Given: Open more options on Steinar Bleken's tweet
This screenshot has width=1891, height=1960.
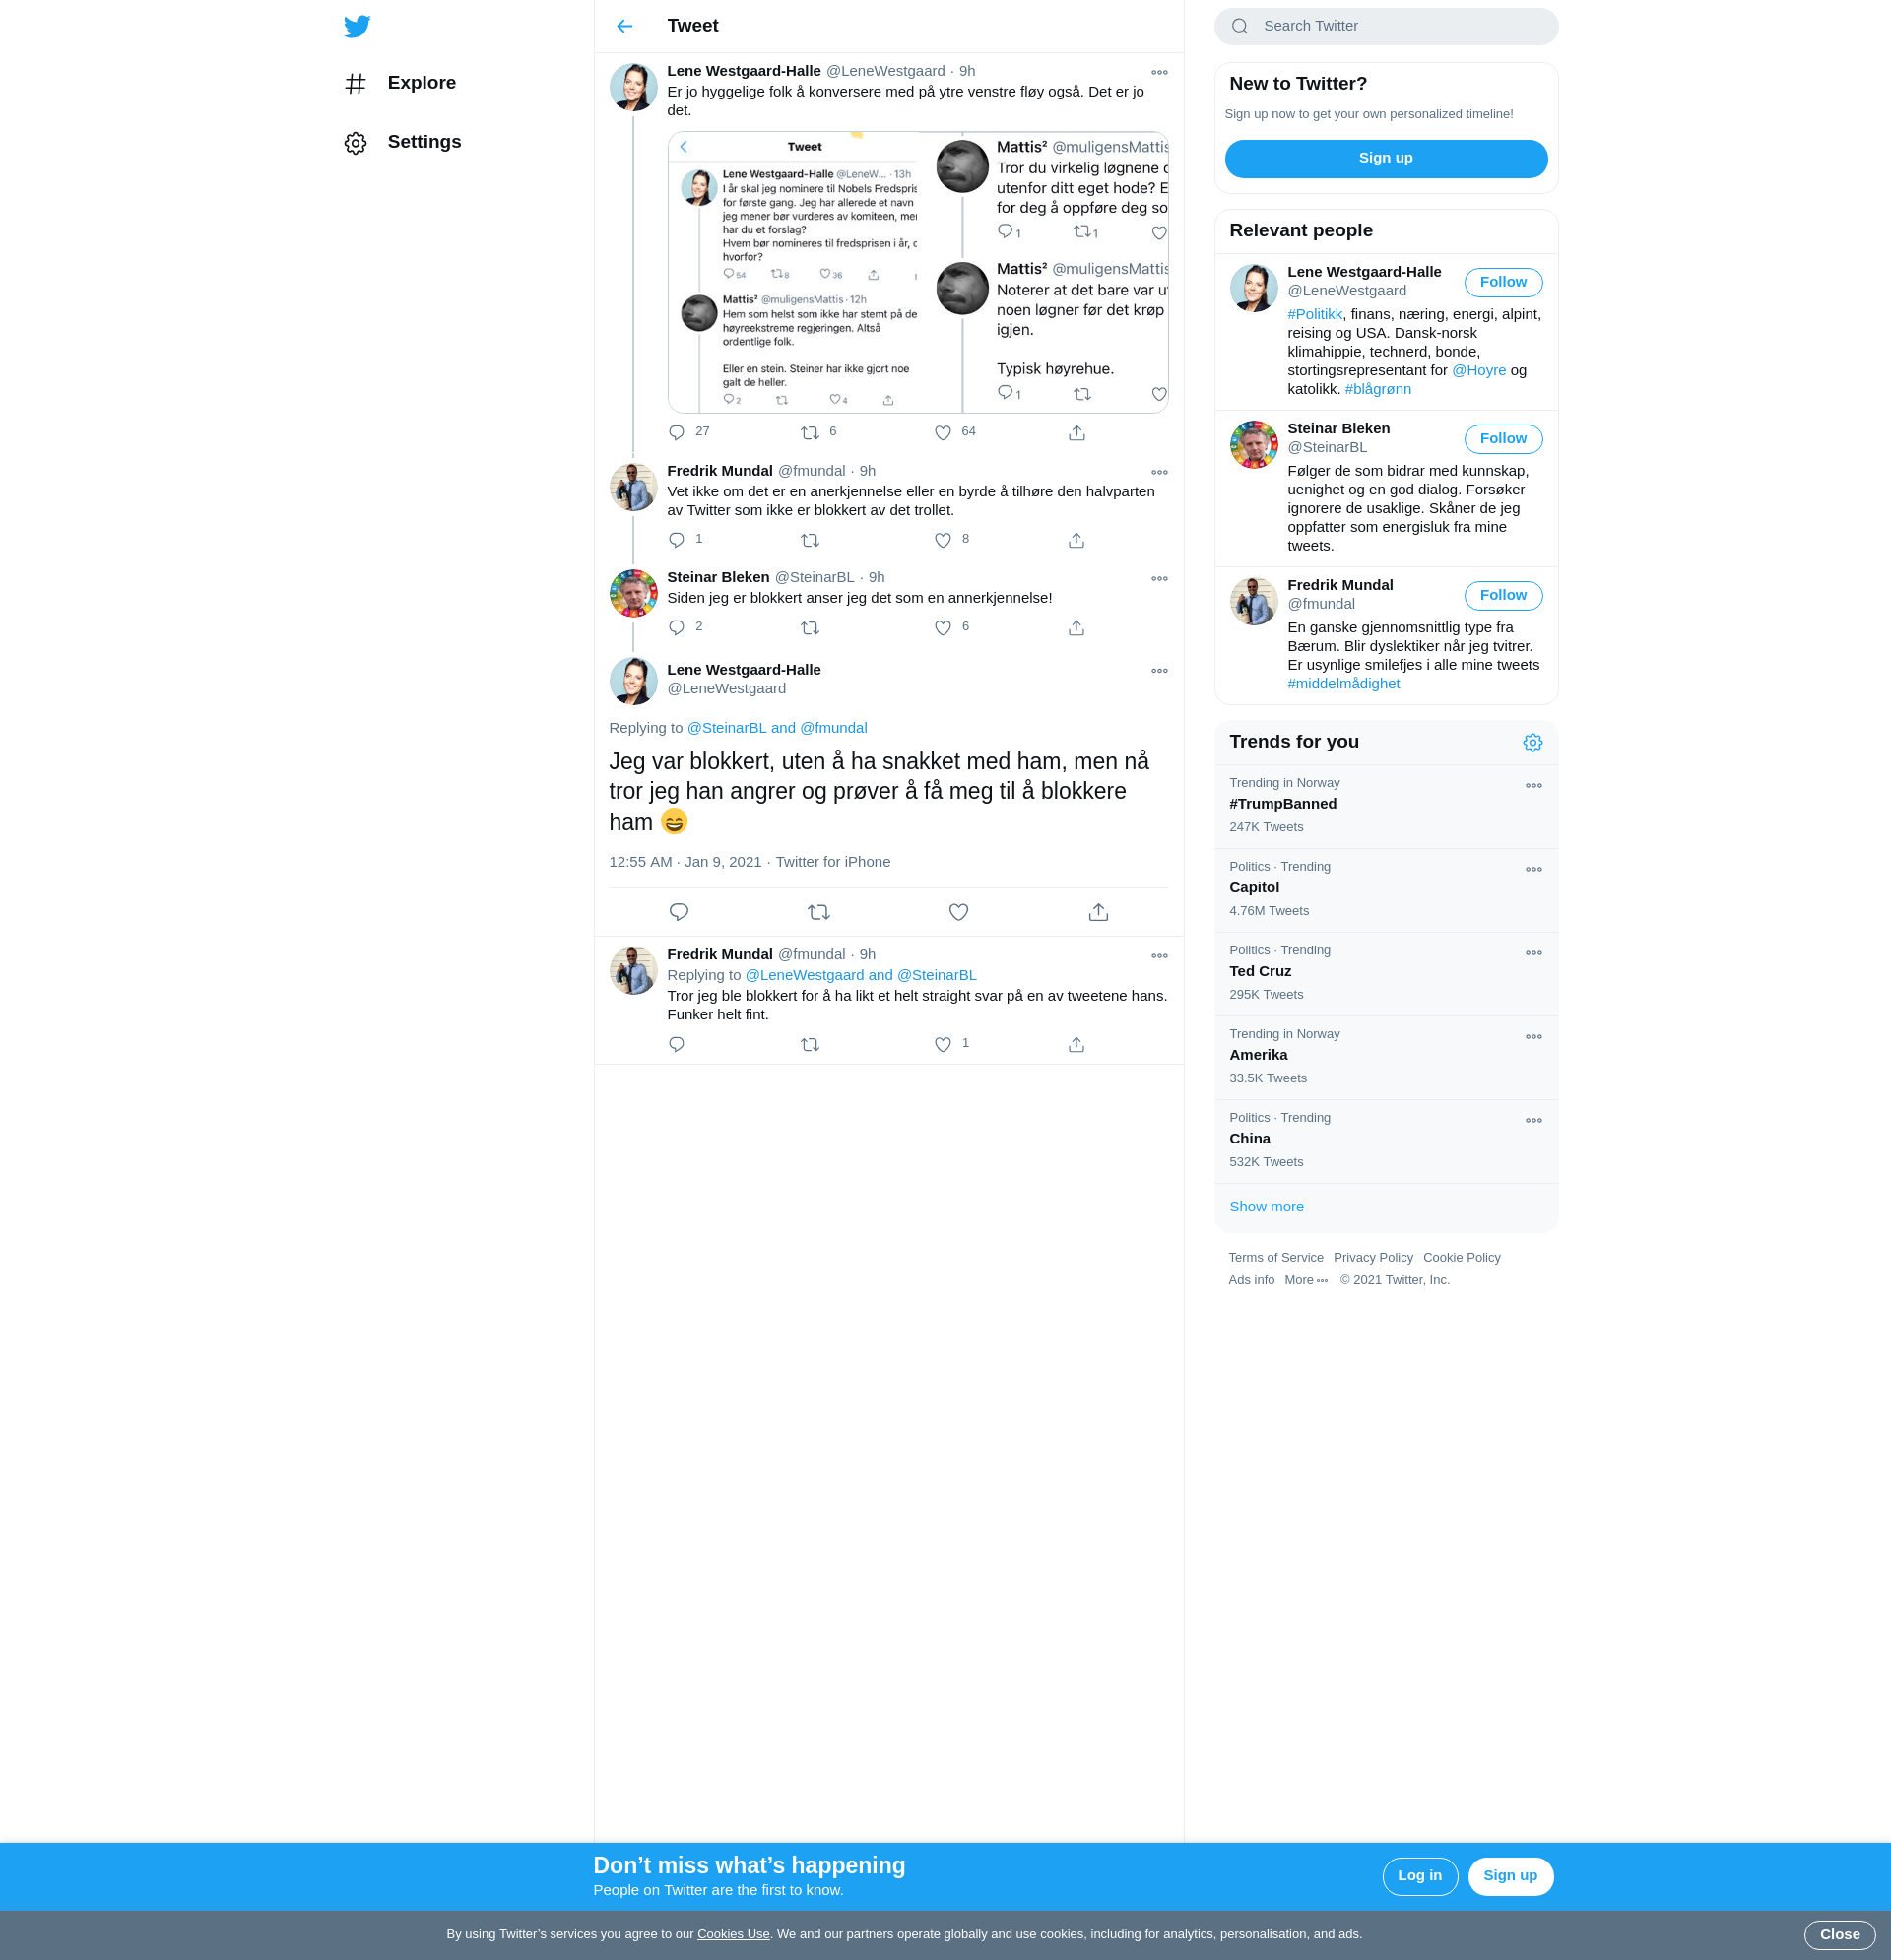Looking at the screenshot, I should [x=1159, y=579].
